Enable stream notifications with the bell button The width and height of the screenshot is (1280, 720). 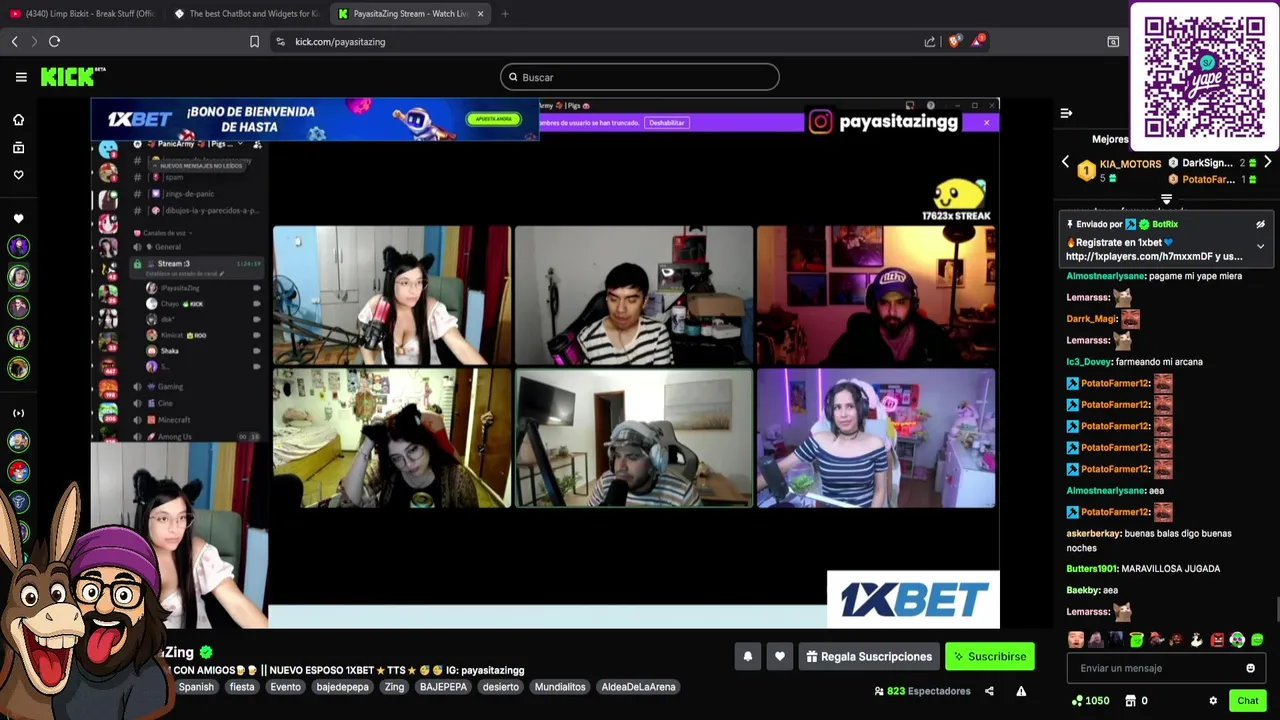pos(747,657)
